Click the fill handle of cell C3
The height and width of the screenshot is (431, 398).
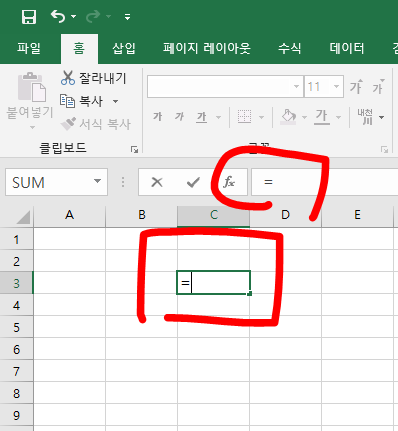click(250, 294)
